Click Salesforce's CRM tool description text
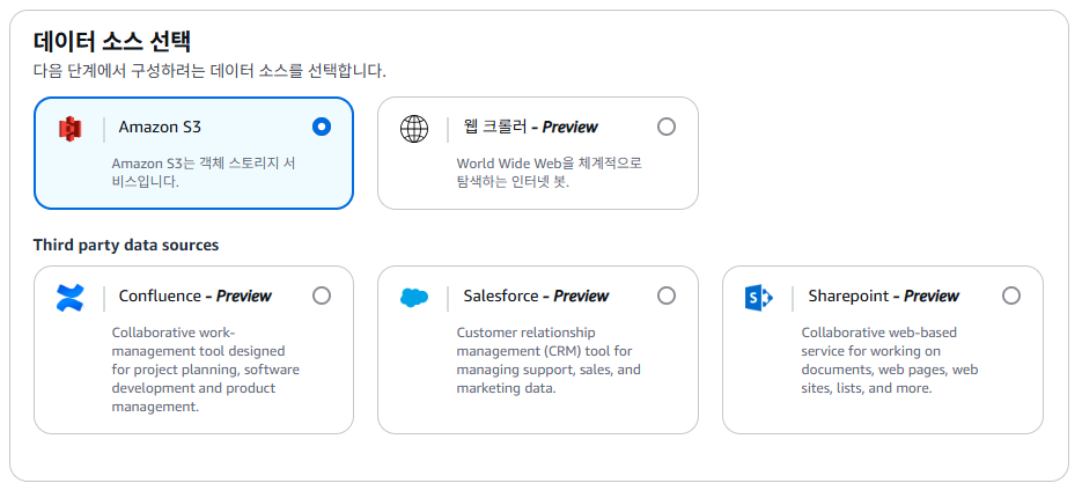 pos(548,361)
